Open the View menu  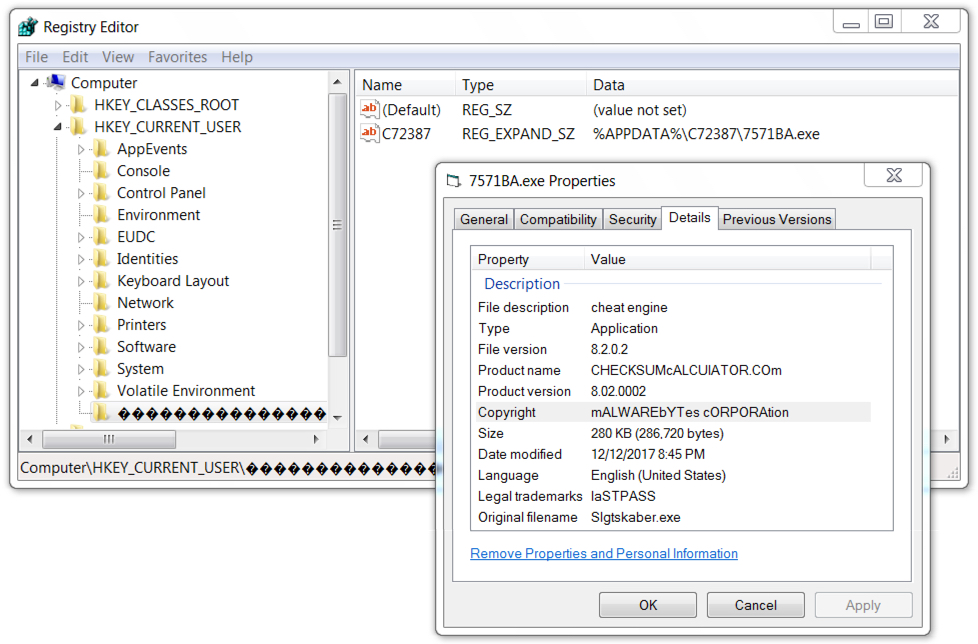pos(118,57)
